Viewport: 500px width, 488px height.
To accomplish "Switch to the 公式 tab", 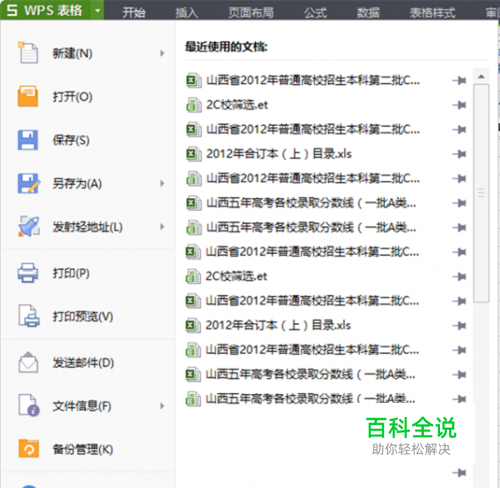I will pyautogui.click(x=315, y=13).
